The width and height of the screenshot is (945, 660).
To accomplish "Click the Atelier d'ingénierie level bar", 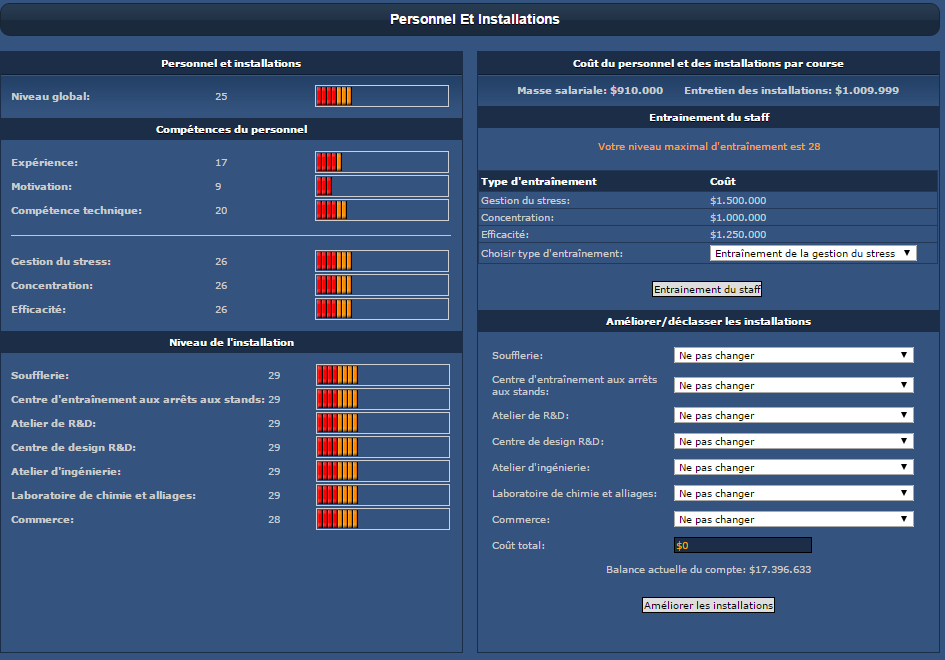I will (383, 471).
